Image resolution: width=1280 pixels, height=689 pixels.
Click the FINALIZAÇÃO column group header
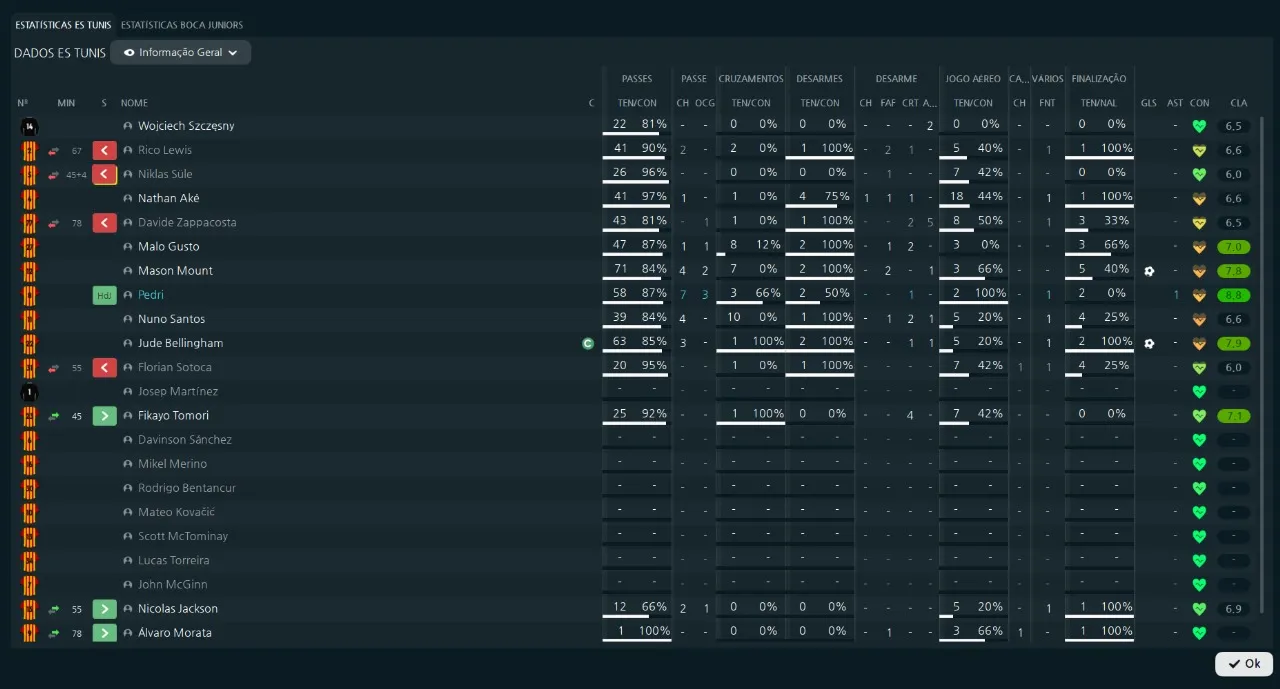tap(1099, 79)
